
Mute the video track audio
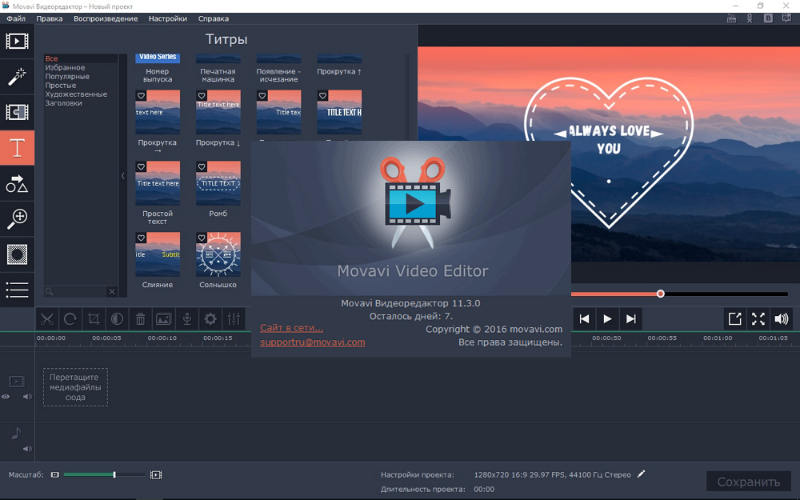tap(27, 396)
